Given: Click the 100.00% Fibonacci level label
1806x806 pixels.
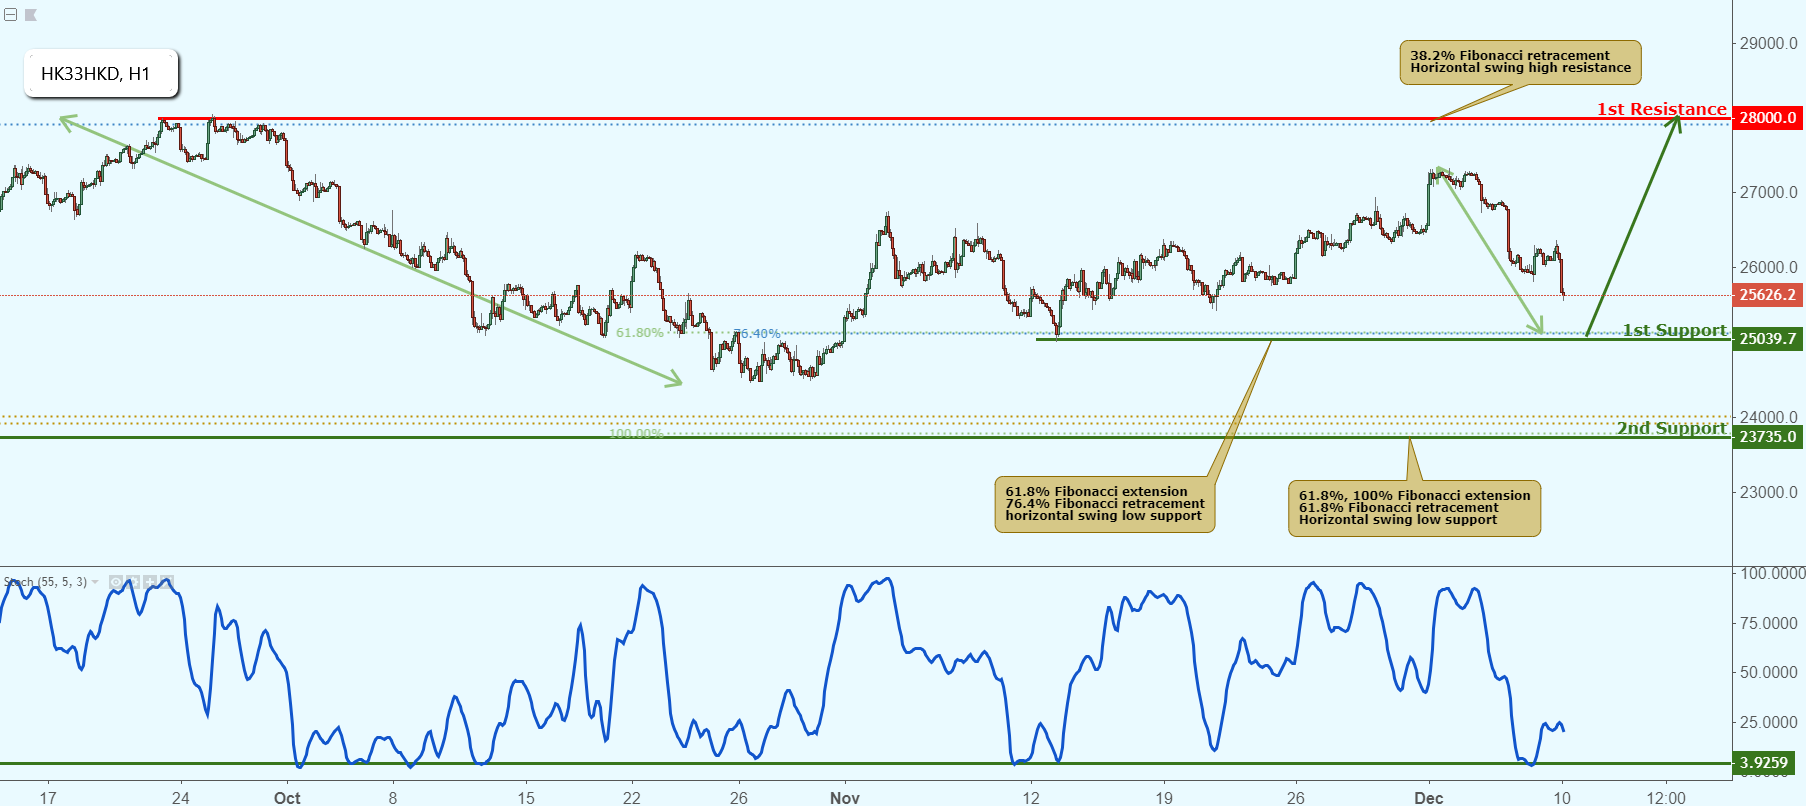Looking at the screenshot, I should (636, 434).
